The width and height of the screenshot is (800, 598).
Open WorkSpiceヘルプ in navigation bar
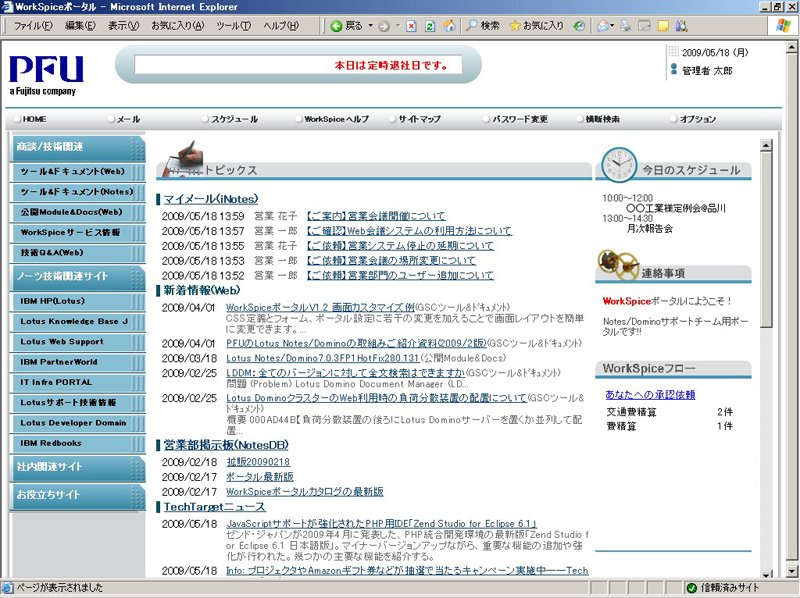pyautogui.click(x=336, y=119)
